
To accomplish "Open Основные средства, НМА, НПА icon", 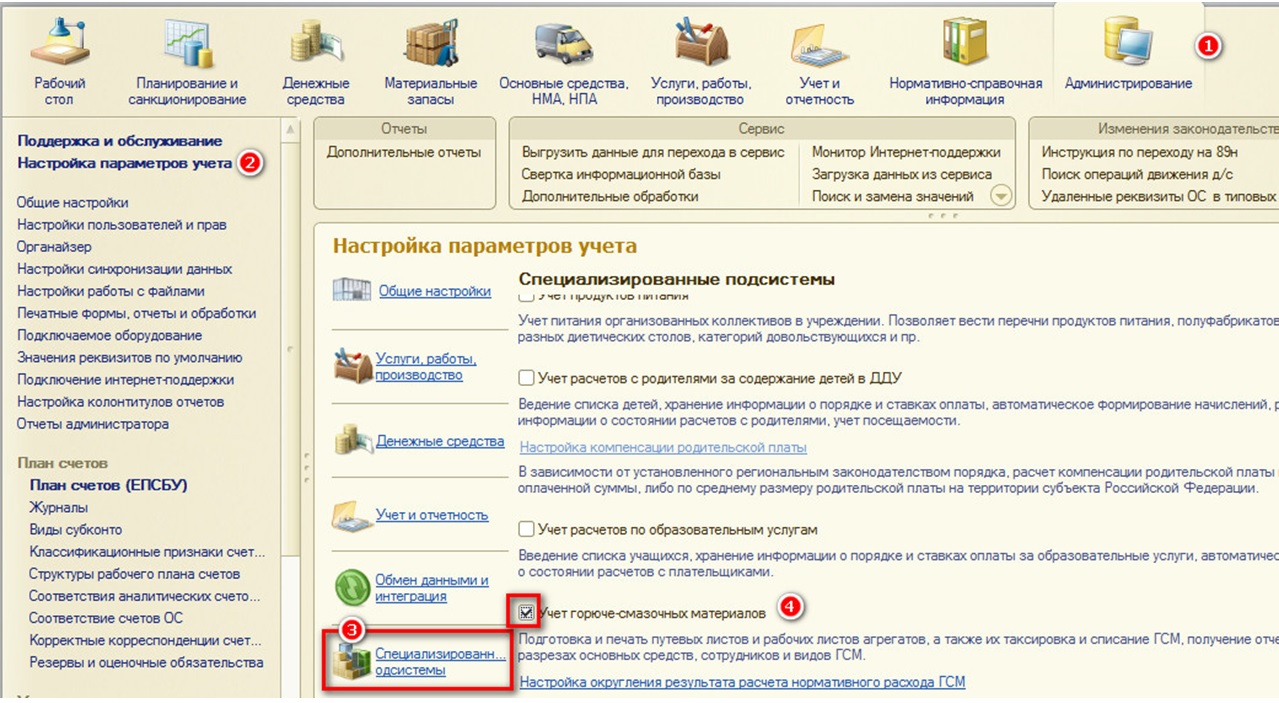I will [564, 42].
